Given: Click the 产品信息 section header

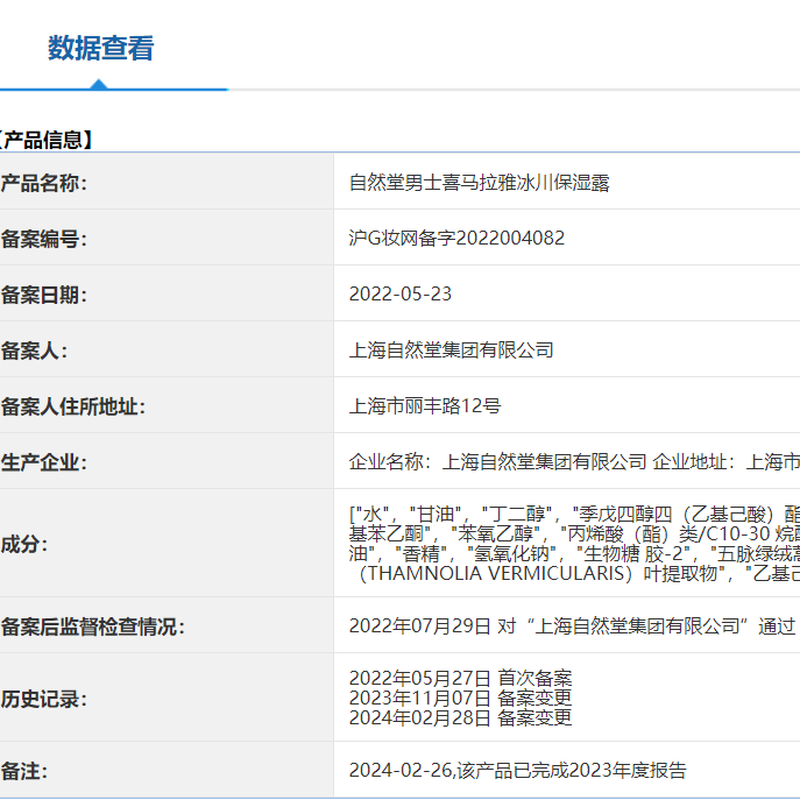Looking at the screenshot, I should 47,139.
